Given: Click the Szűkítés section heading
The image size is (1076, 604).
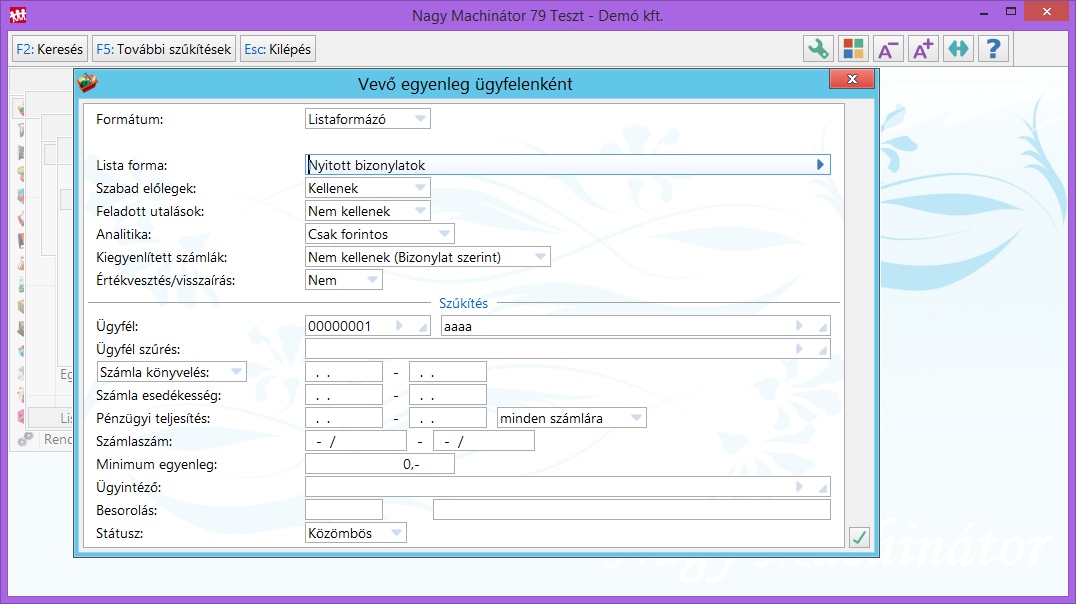Looking at the screenshot, I should coord(463,303).
